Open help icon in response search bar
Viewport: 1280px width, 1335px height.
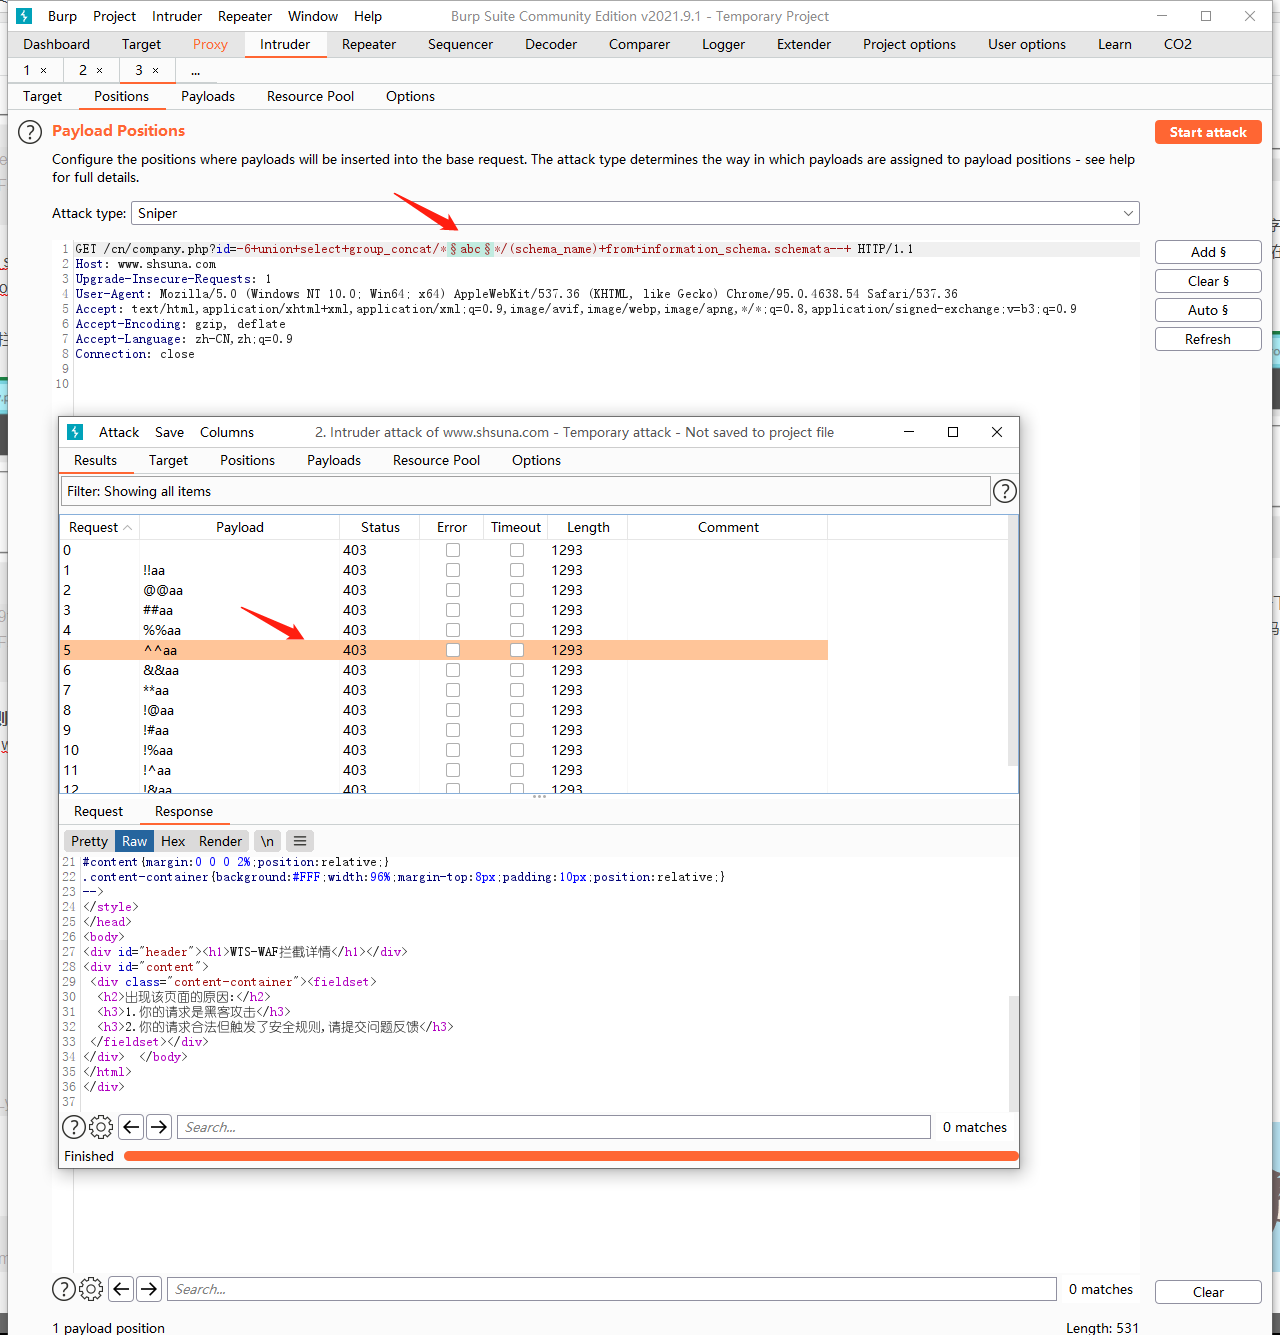74,1127
